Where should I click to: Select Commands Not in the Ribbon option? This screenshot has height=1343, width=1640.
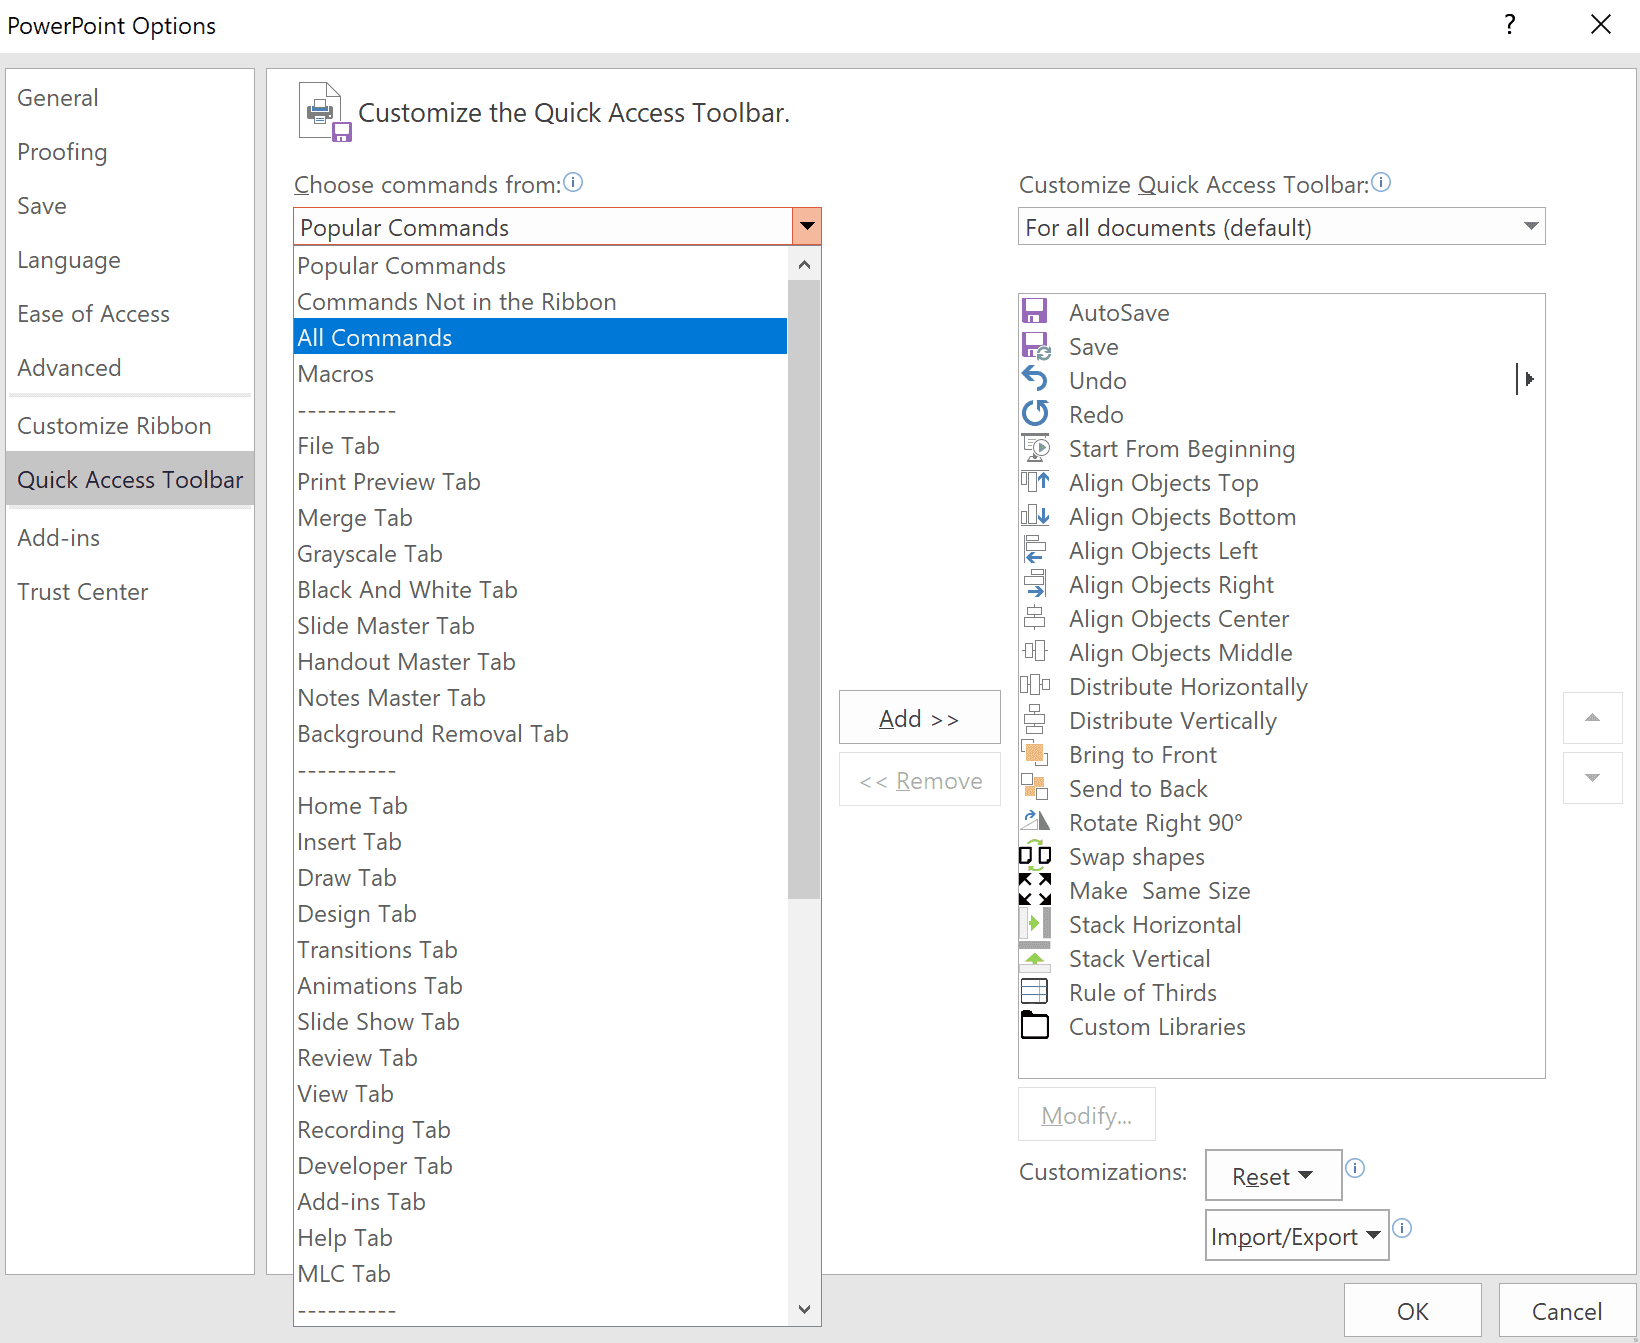(540, 302)
